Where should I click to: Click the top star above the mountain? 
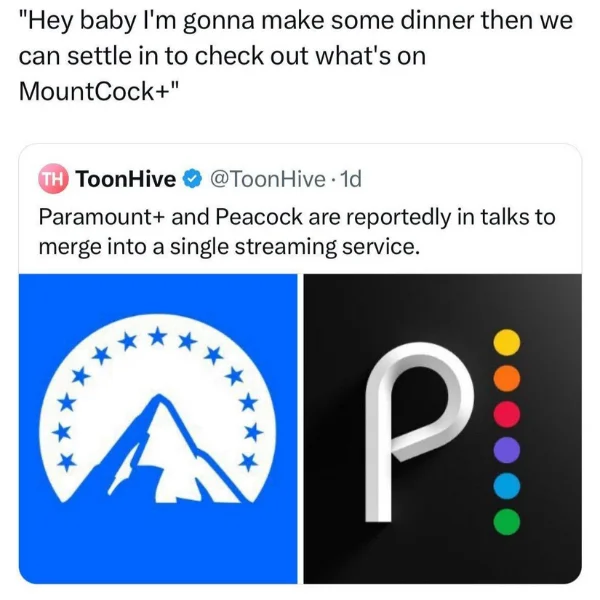[x=155, y=335]
